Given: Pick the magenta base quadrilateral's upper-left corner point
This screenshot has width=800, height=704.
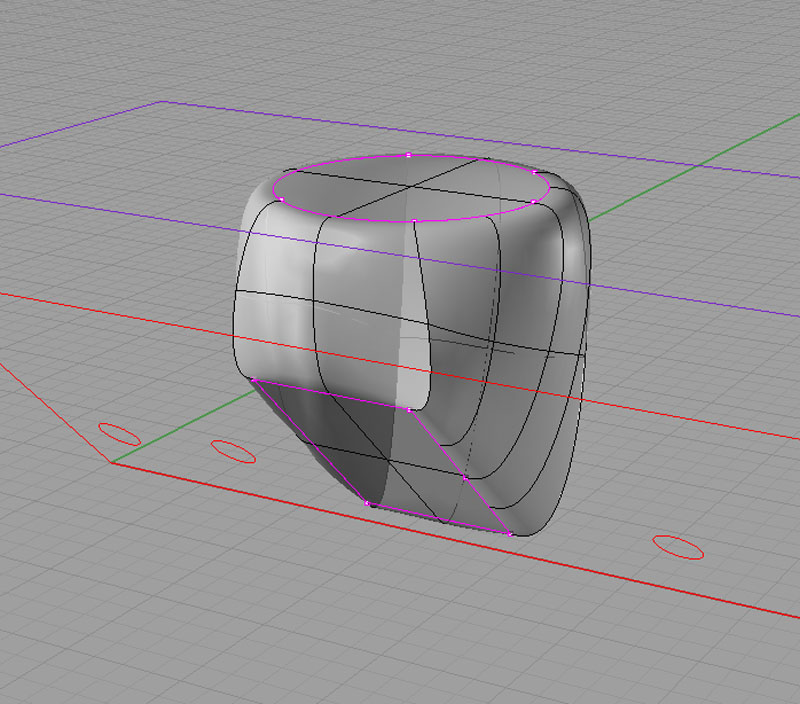Looking at the screenshot, I should [253, 380].
